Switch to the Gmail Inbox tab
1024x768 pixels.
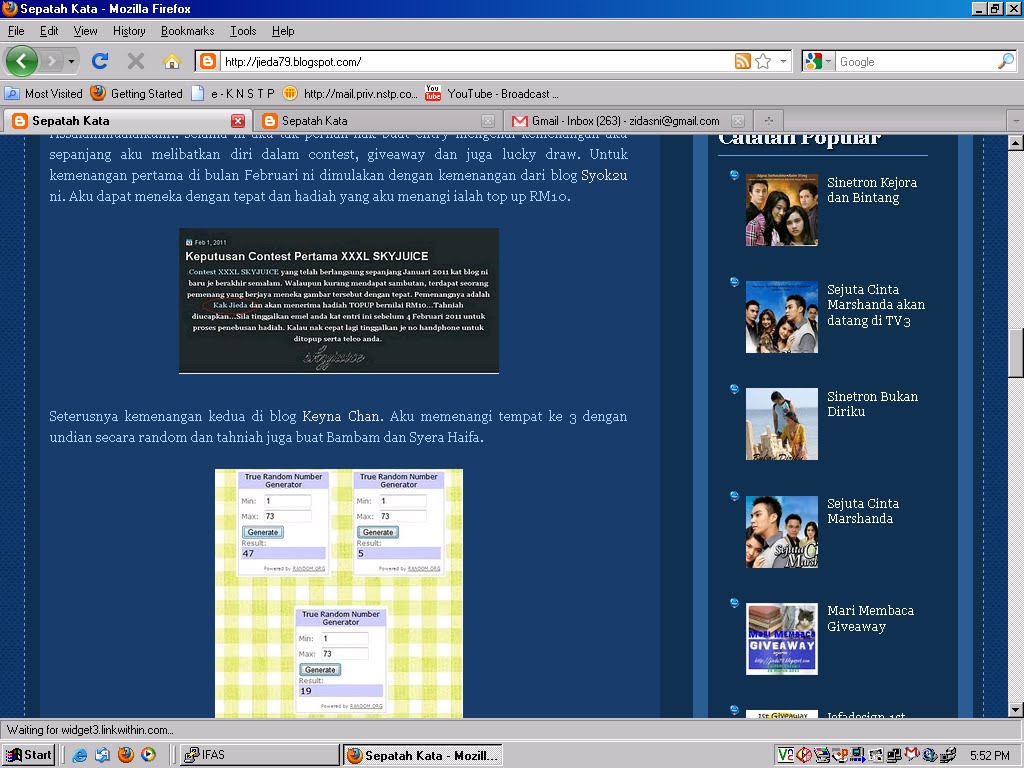coord(625,121)
